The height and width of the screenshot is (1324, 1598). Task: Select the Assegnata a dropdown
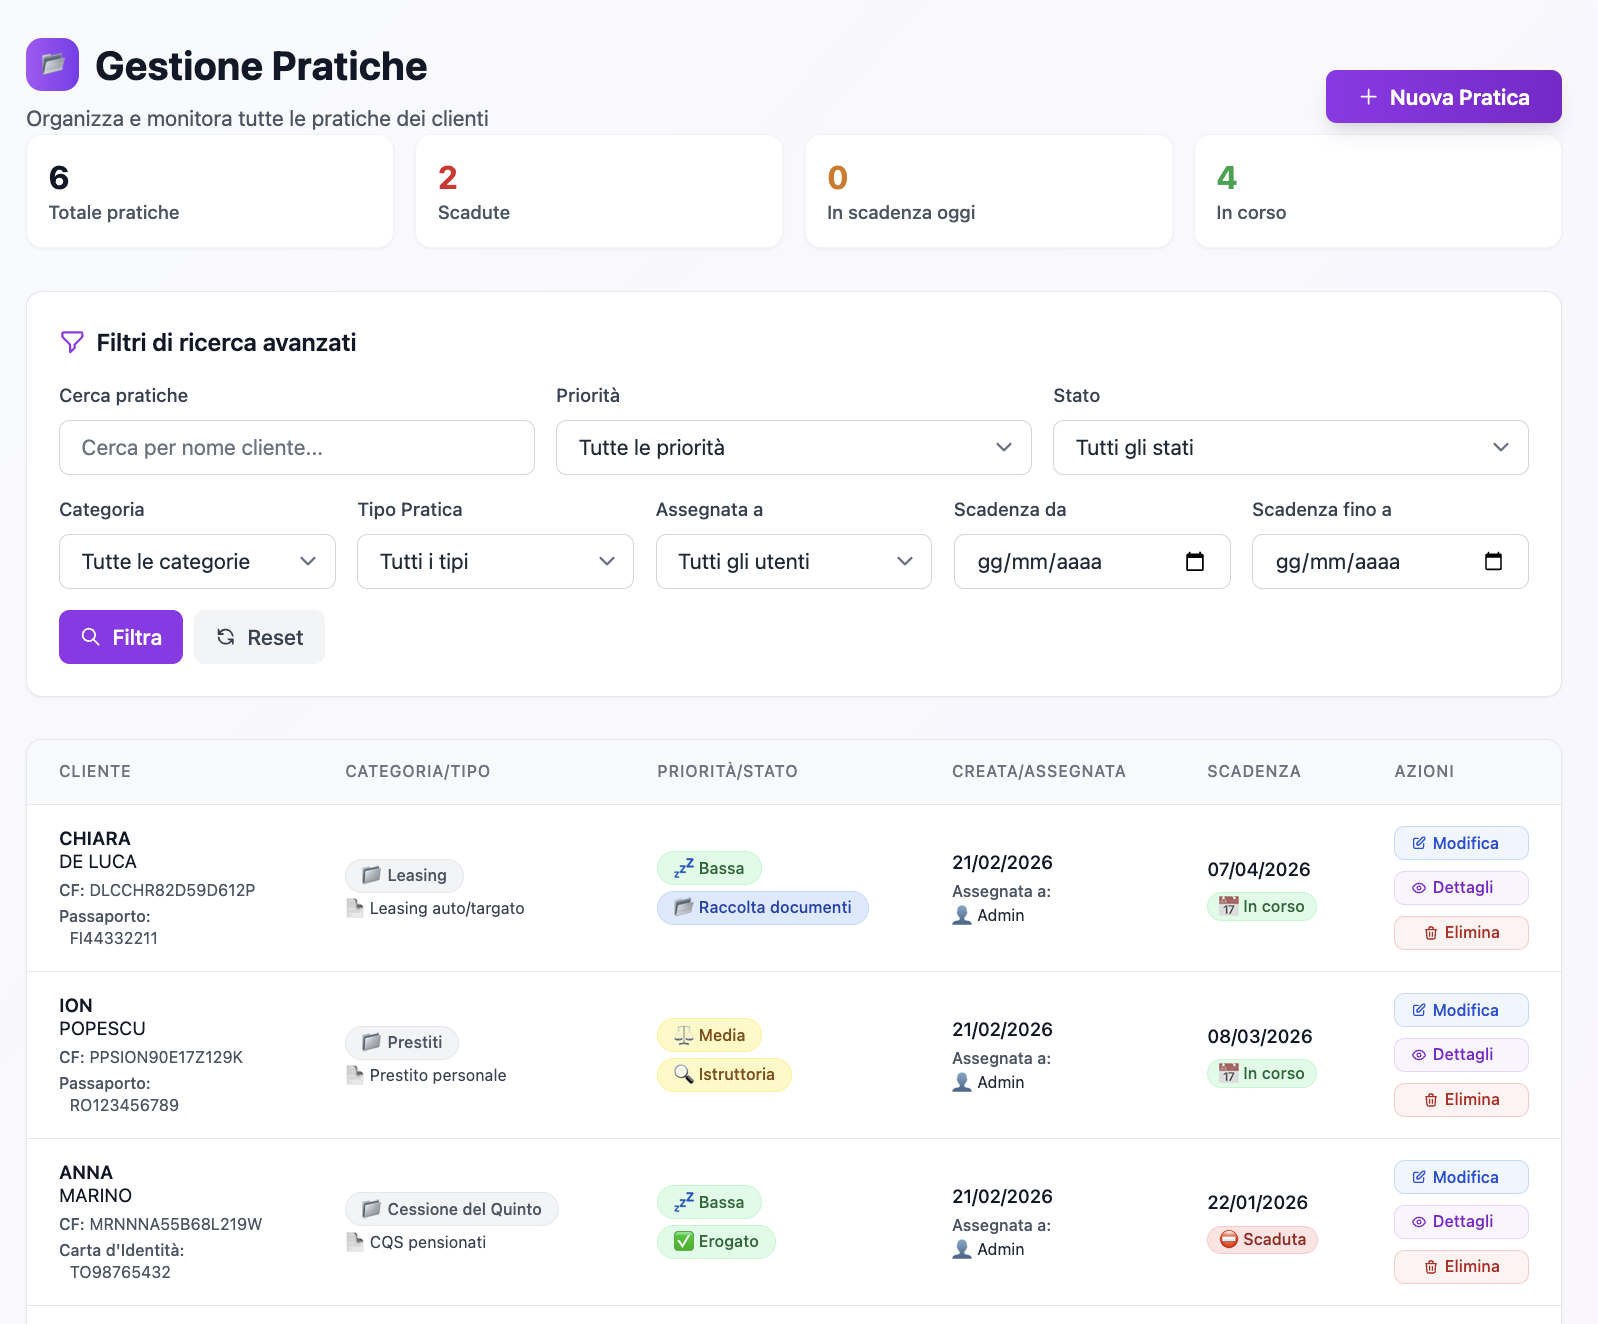793,562
